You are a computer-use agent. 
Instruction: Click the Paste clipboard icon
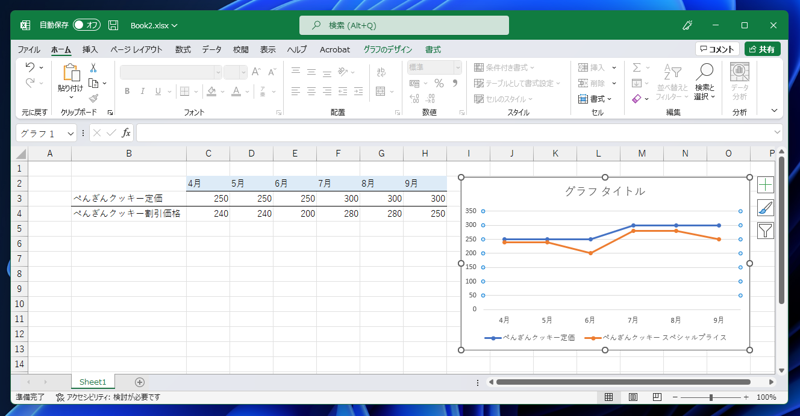click(71, 72)
